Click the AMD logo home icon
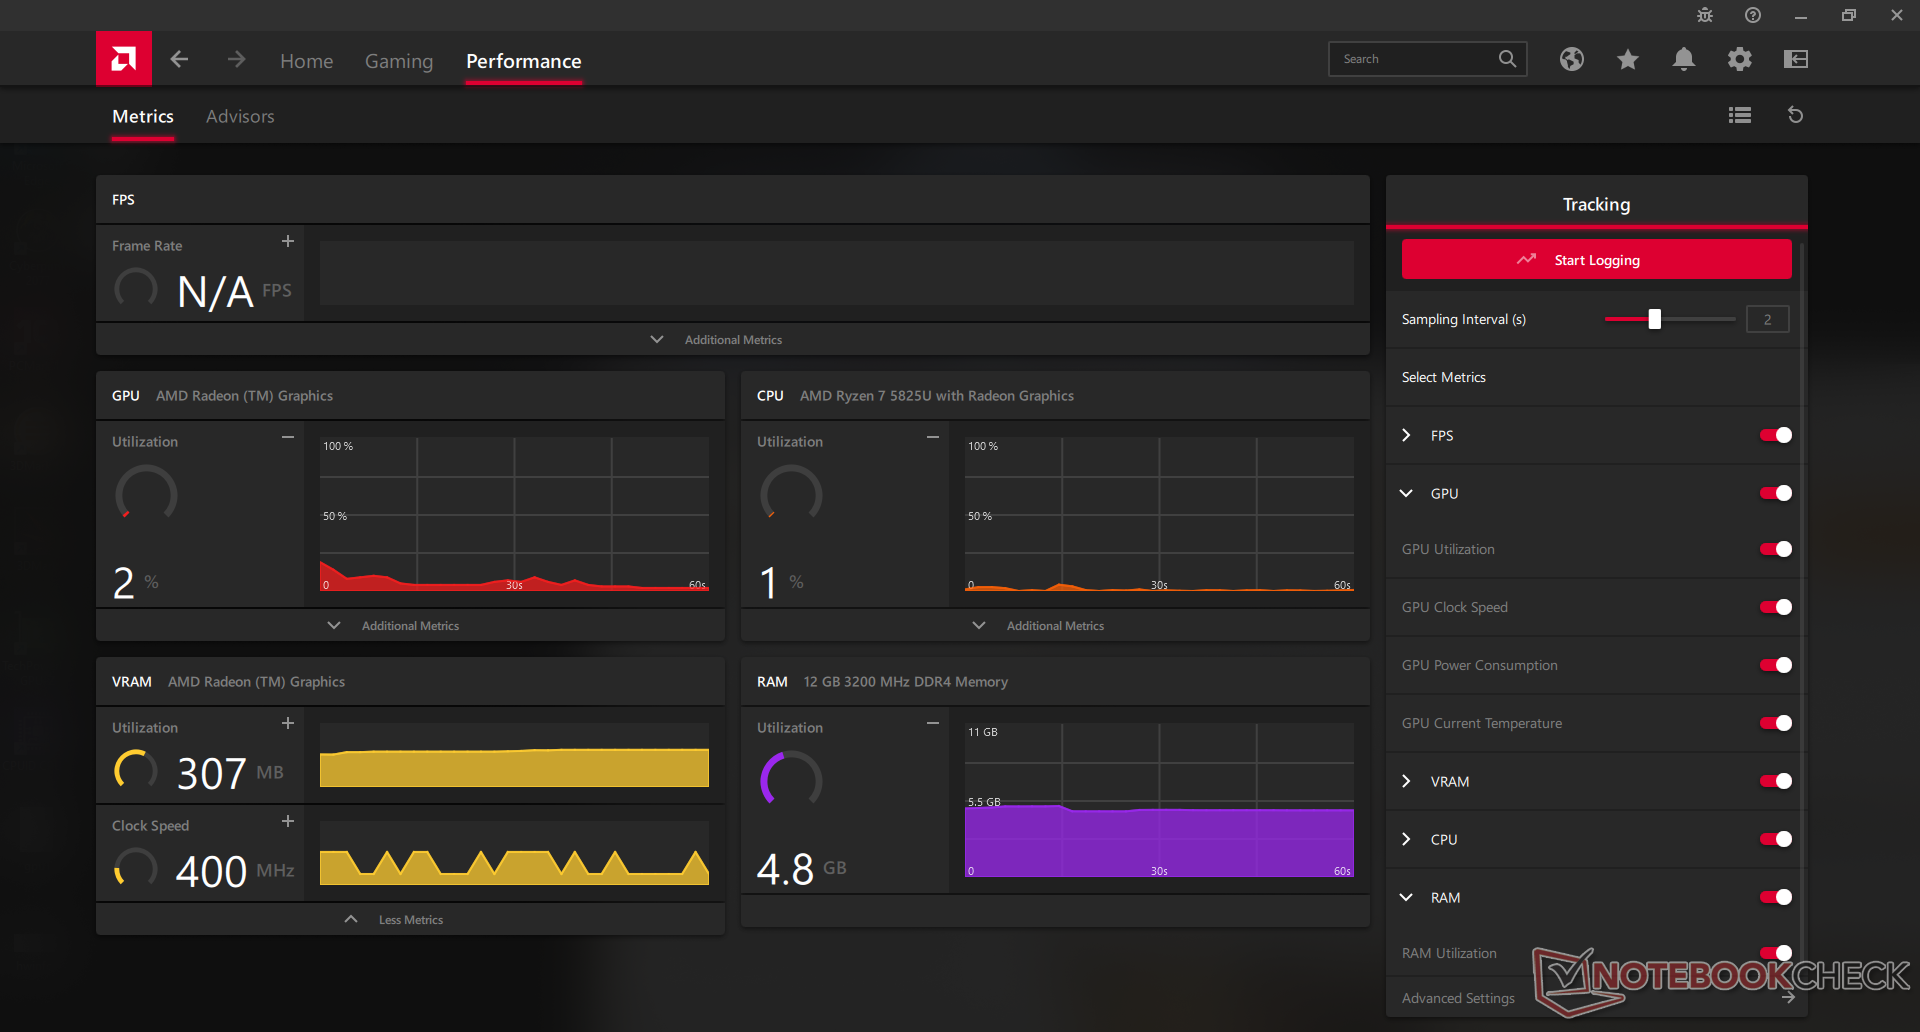Viewport: 1920px width, 1032px height. pyautogui.click(x=123, y=59)
